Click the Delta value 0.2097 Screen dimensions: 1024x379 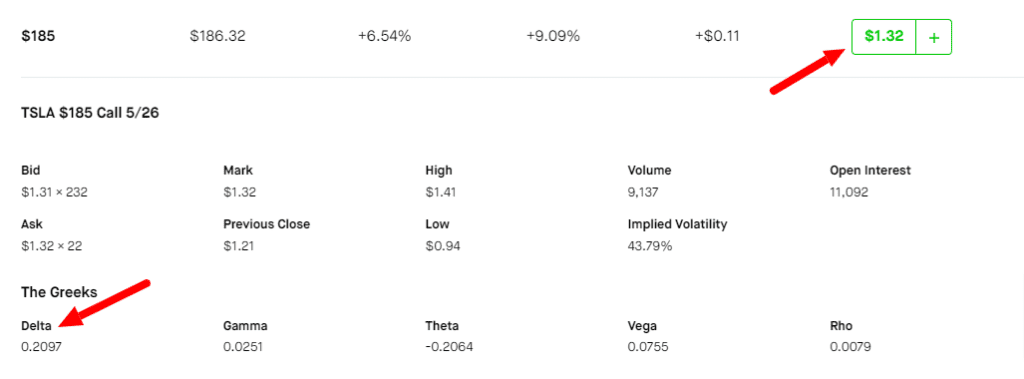click(x=41, y=347)
